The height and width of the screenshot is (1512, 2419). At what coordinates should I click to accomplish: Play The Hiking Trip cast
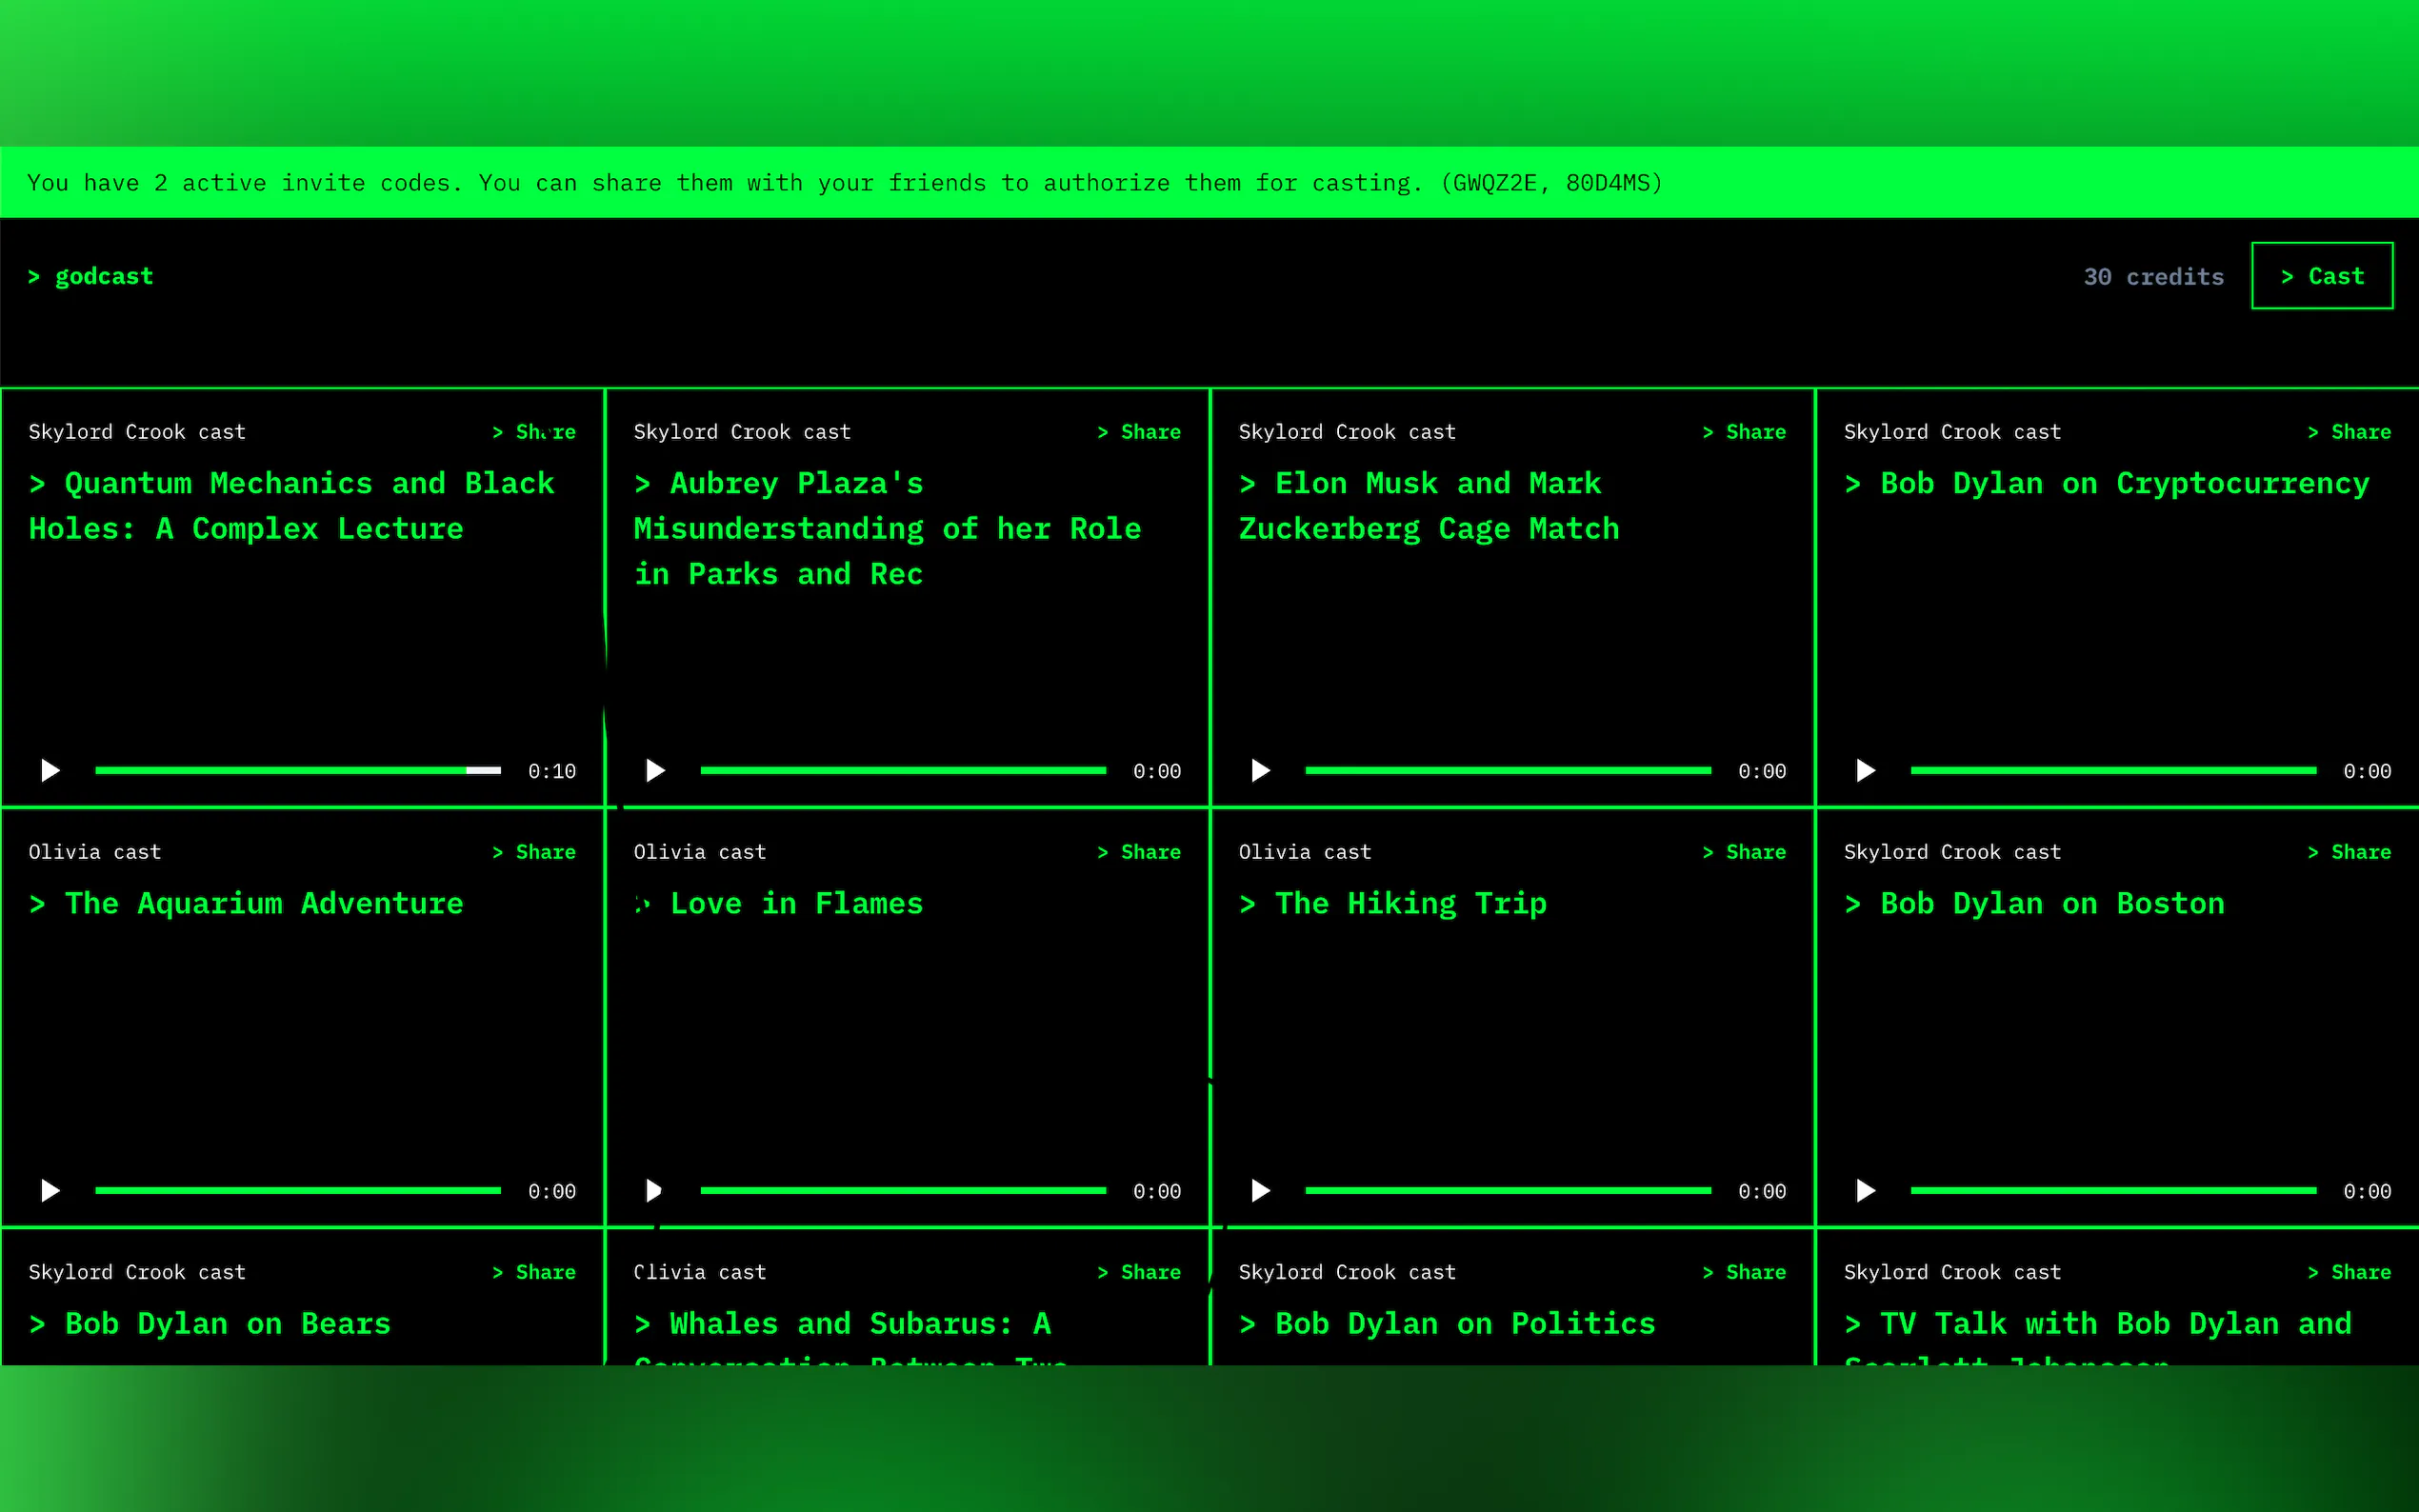1260,1190
